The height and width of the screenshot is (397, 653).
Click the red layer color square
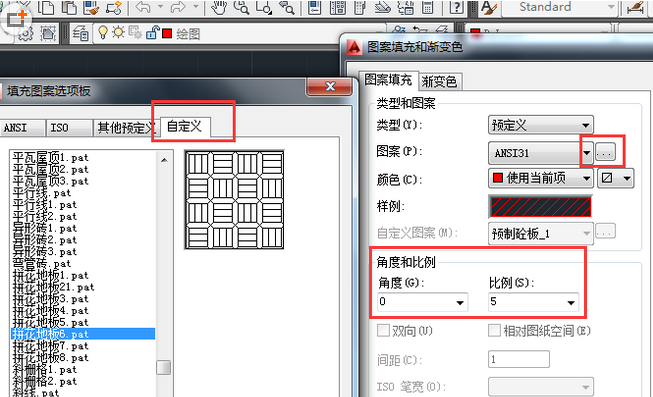[x=167, y=33]
